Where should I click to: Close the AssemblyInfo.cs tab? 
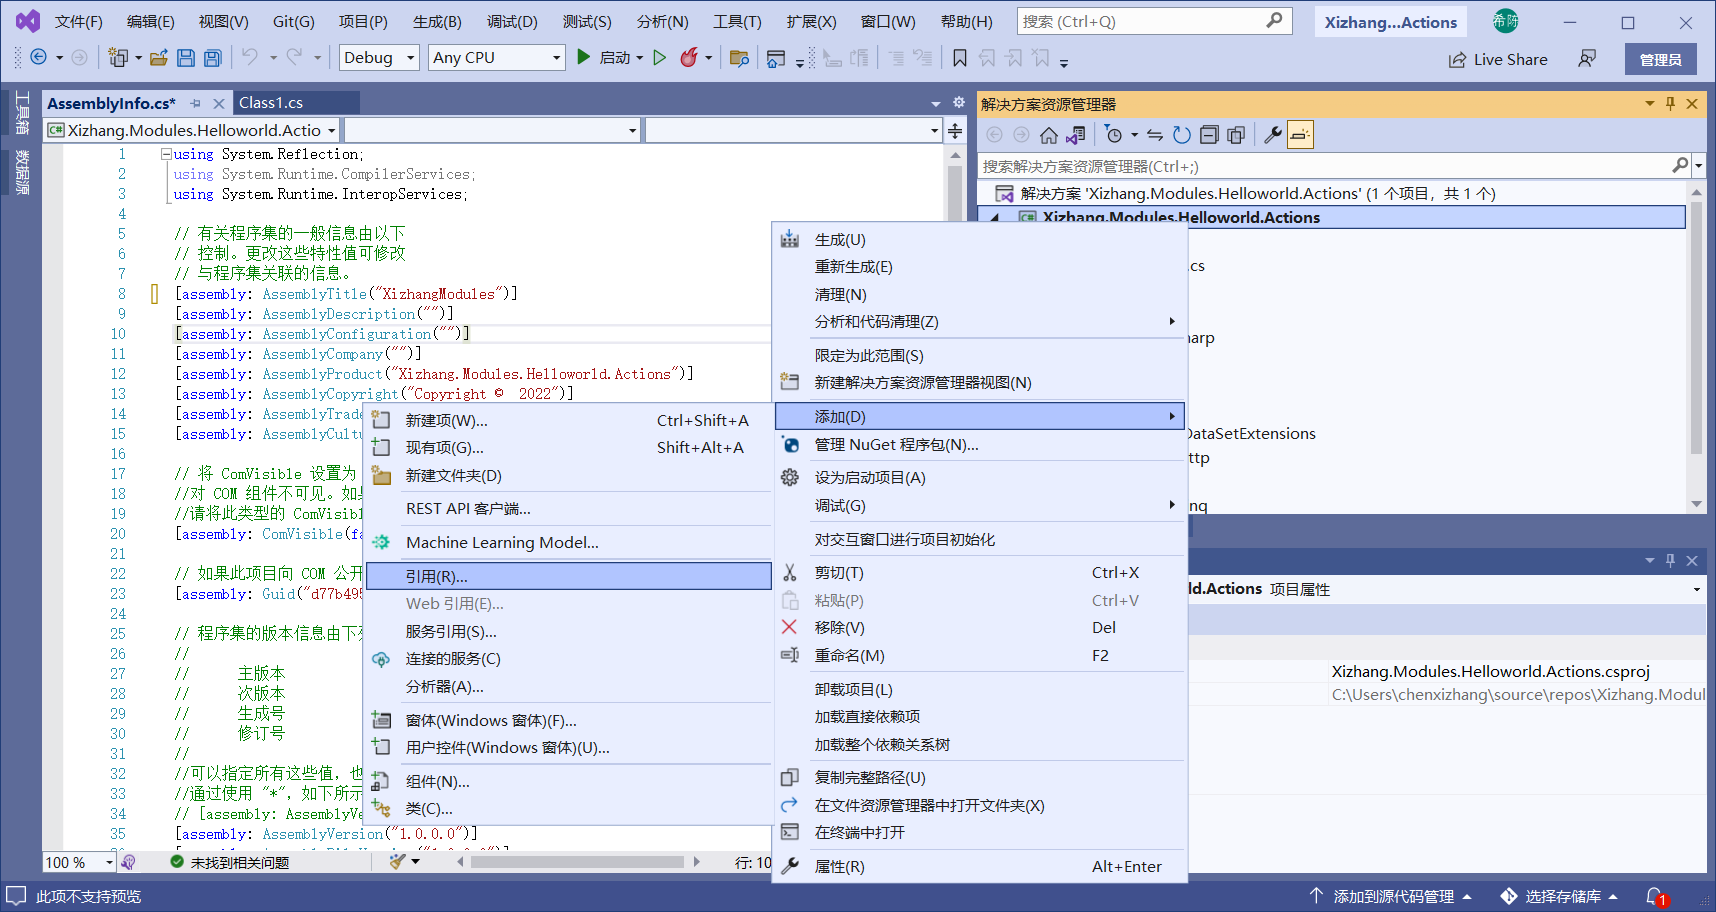(x=219, y=104)
